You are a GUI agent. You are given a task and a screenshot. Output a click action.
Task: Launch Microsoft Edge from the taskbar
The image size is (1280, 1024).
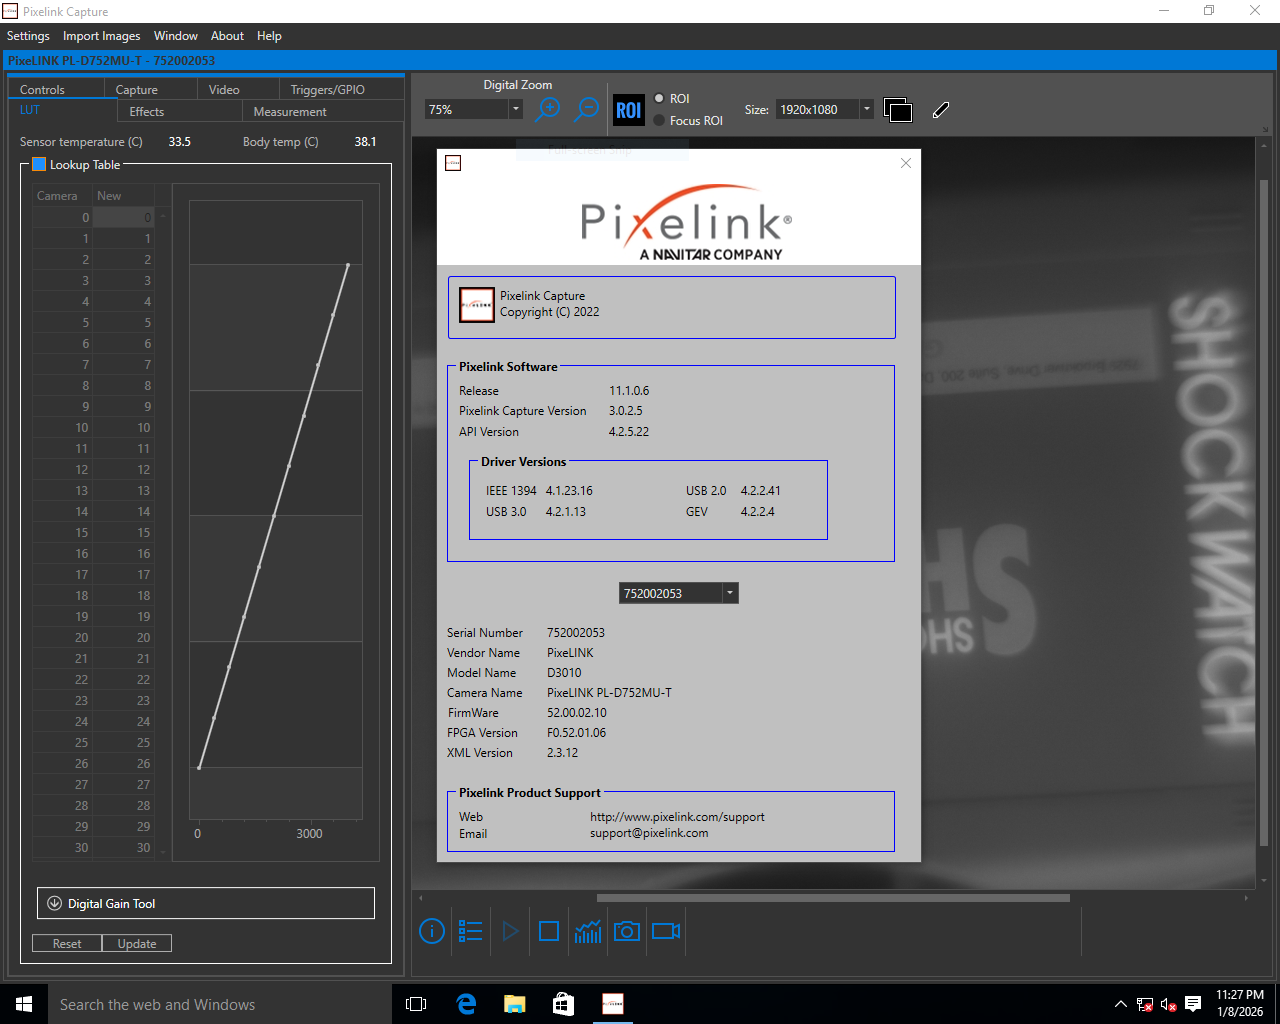click(466, 1004)
